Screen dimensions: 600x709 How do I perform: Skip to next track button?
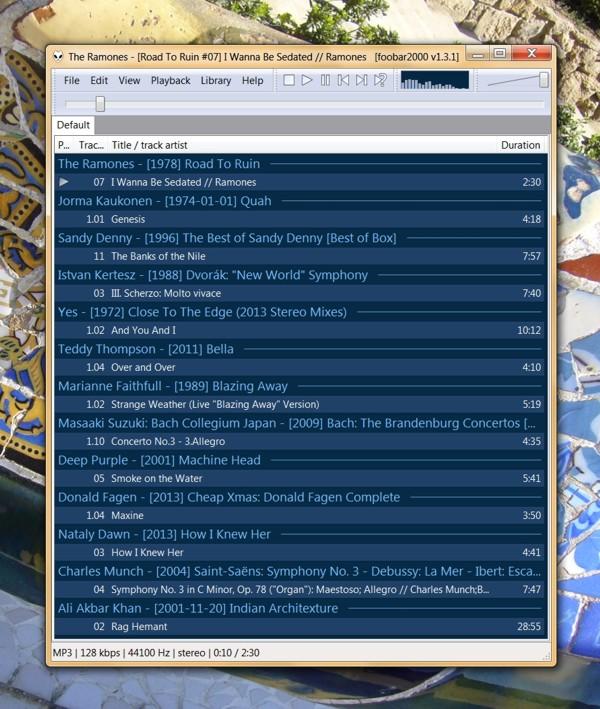pyautogui.click(x=361, y=80)
